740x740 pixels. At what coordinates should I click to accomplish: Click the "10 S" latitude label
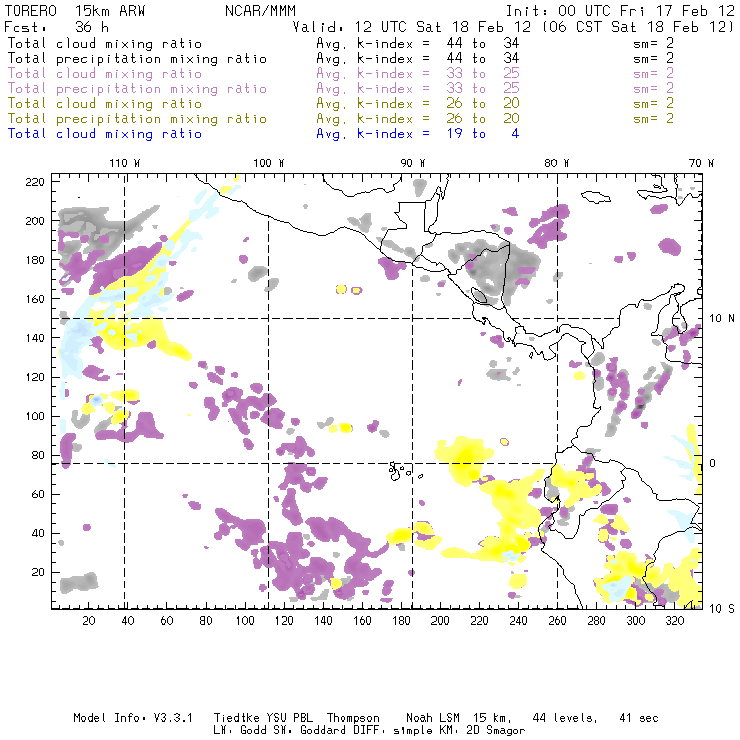point(722,608)
